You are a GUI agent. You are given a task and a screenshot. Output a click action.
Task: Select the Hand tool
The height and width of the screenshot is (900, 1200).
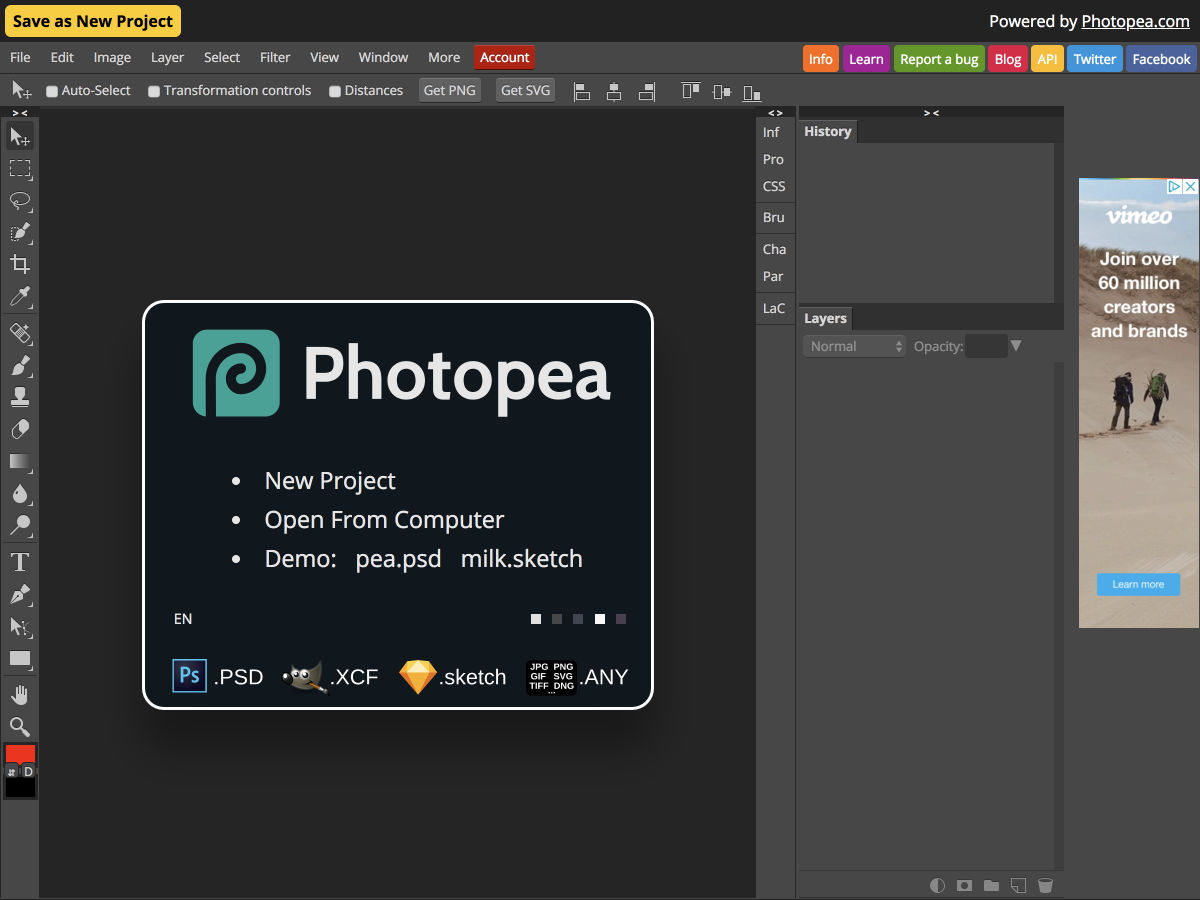[20, 695]
